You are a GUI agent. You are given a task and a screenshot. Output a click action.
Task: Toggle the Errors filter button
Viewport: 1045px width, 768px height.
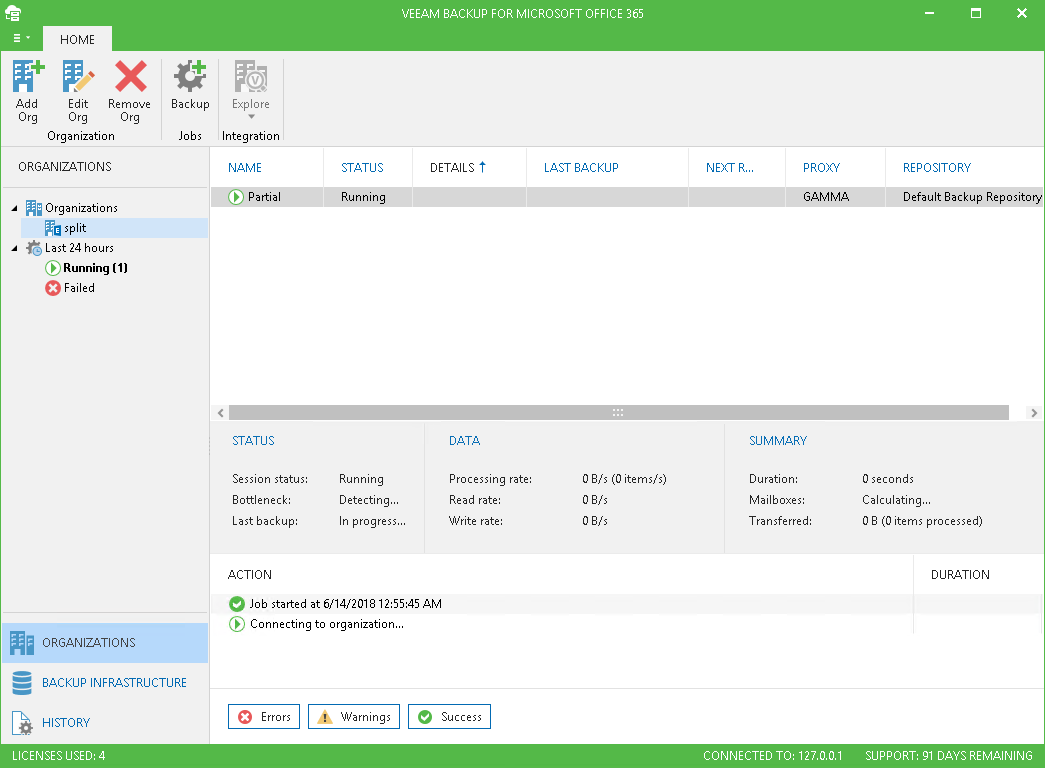click(264, 717)
